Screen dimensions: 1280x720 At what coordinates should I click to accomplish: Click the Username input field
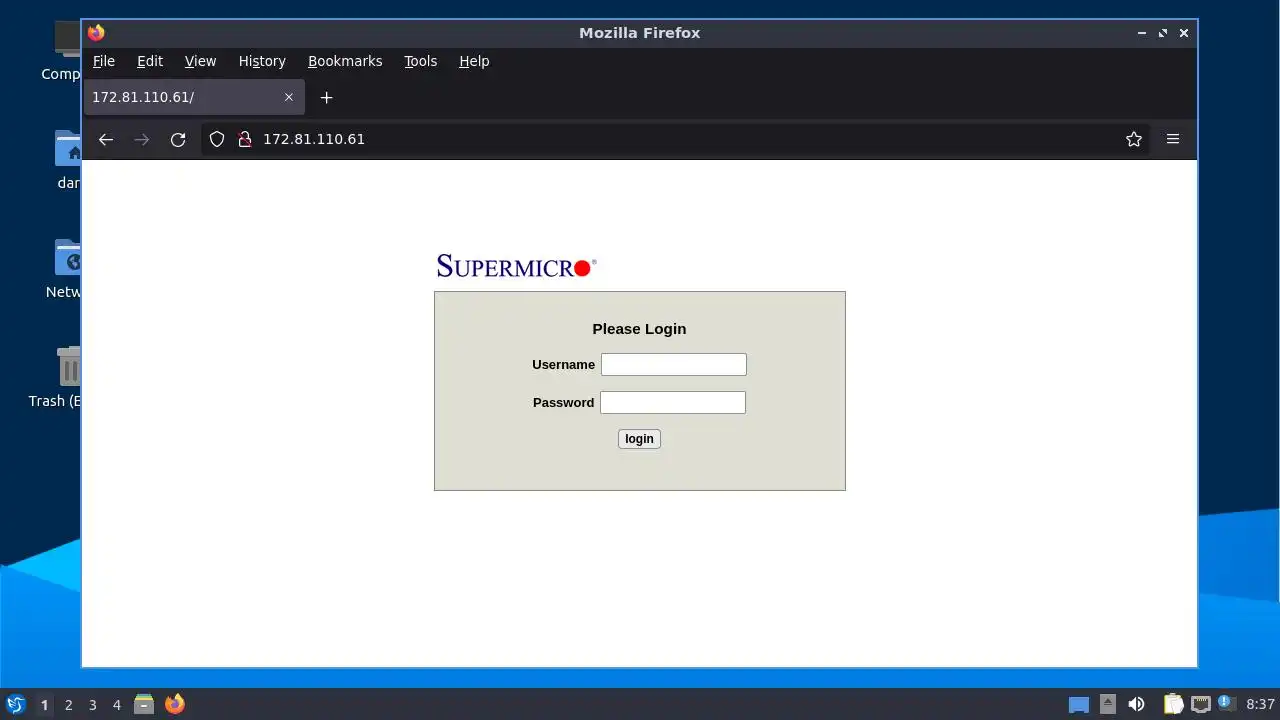coord(674,365)
